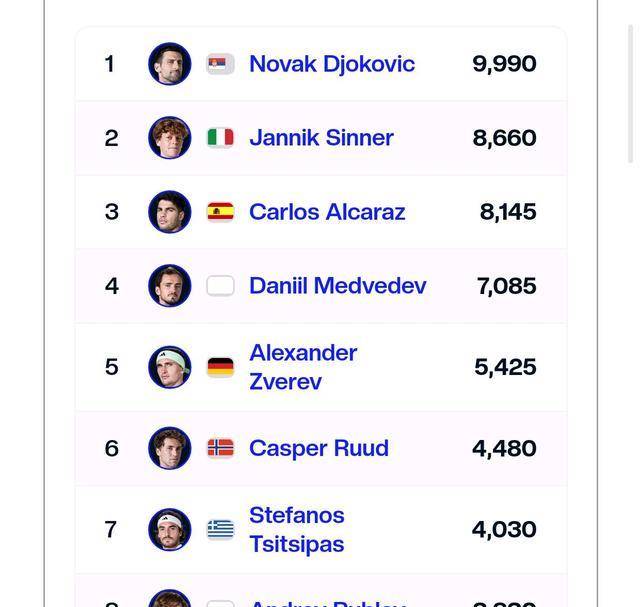This screenshot has width=640, height=607.
Task: Click the Serbian flag icon
Action: pos(220,64)
